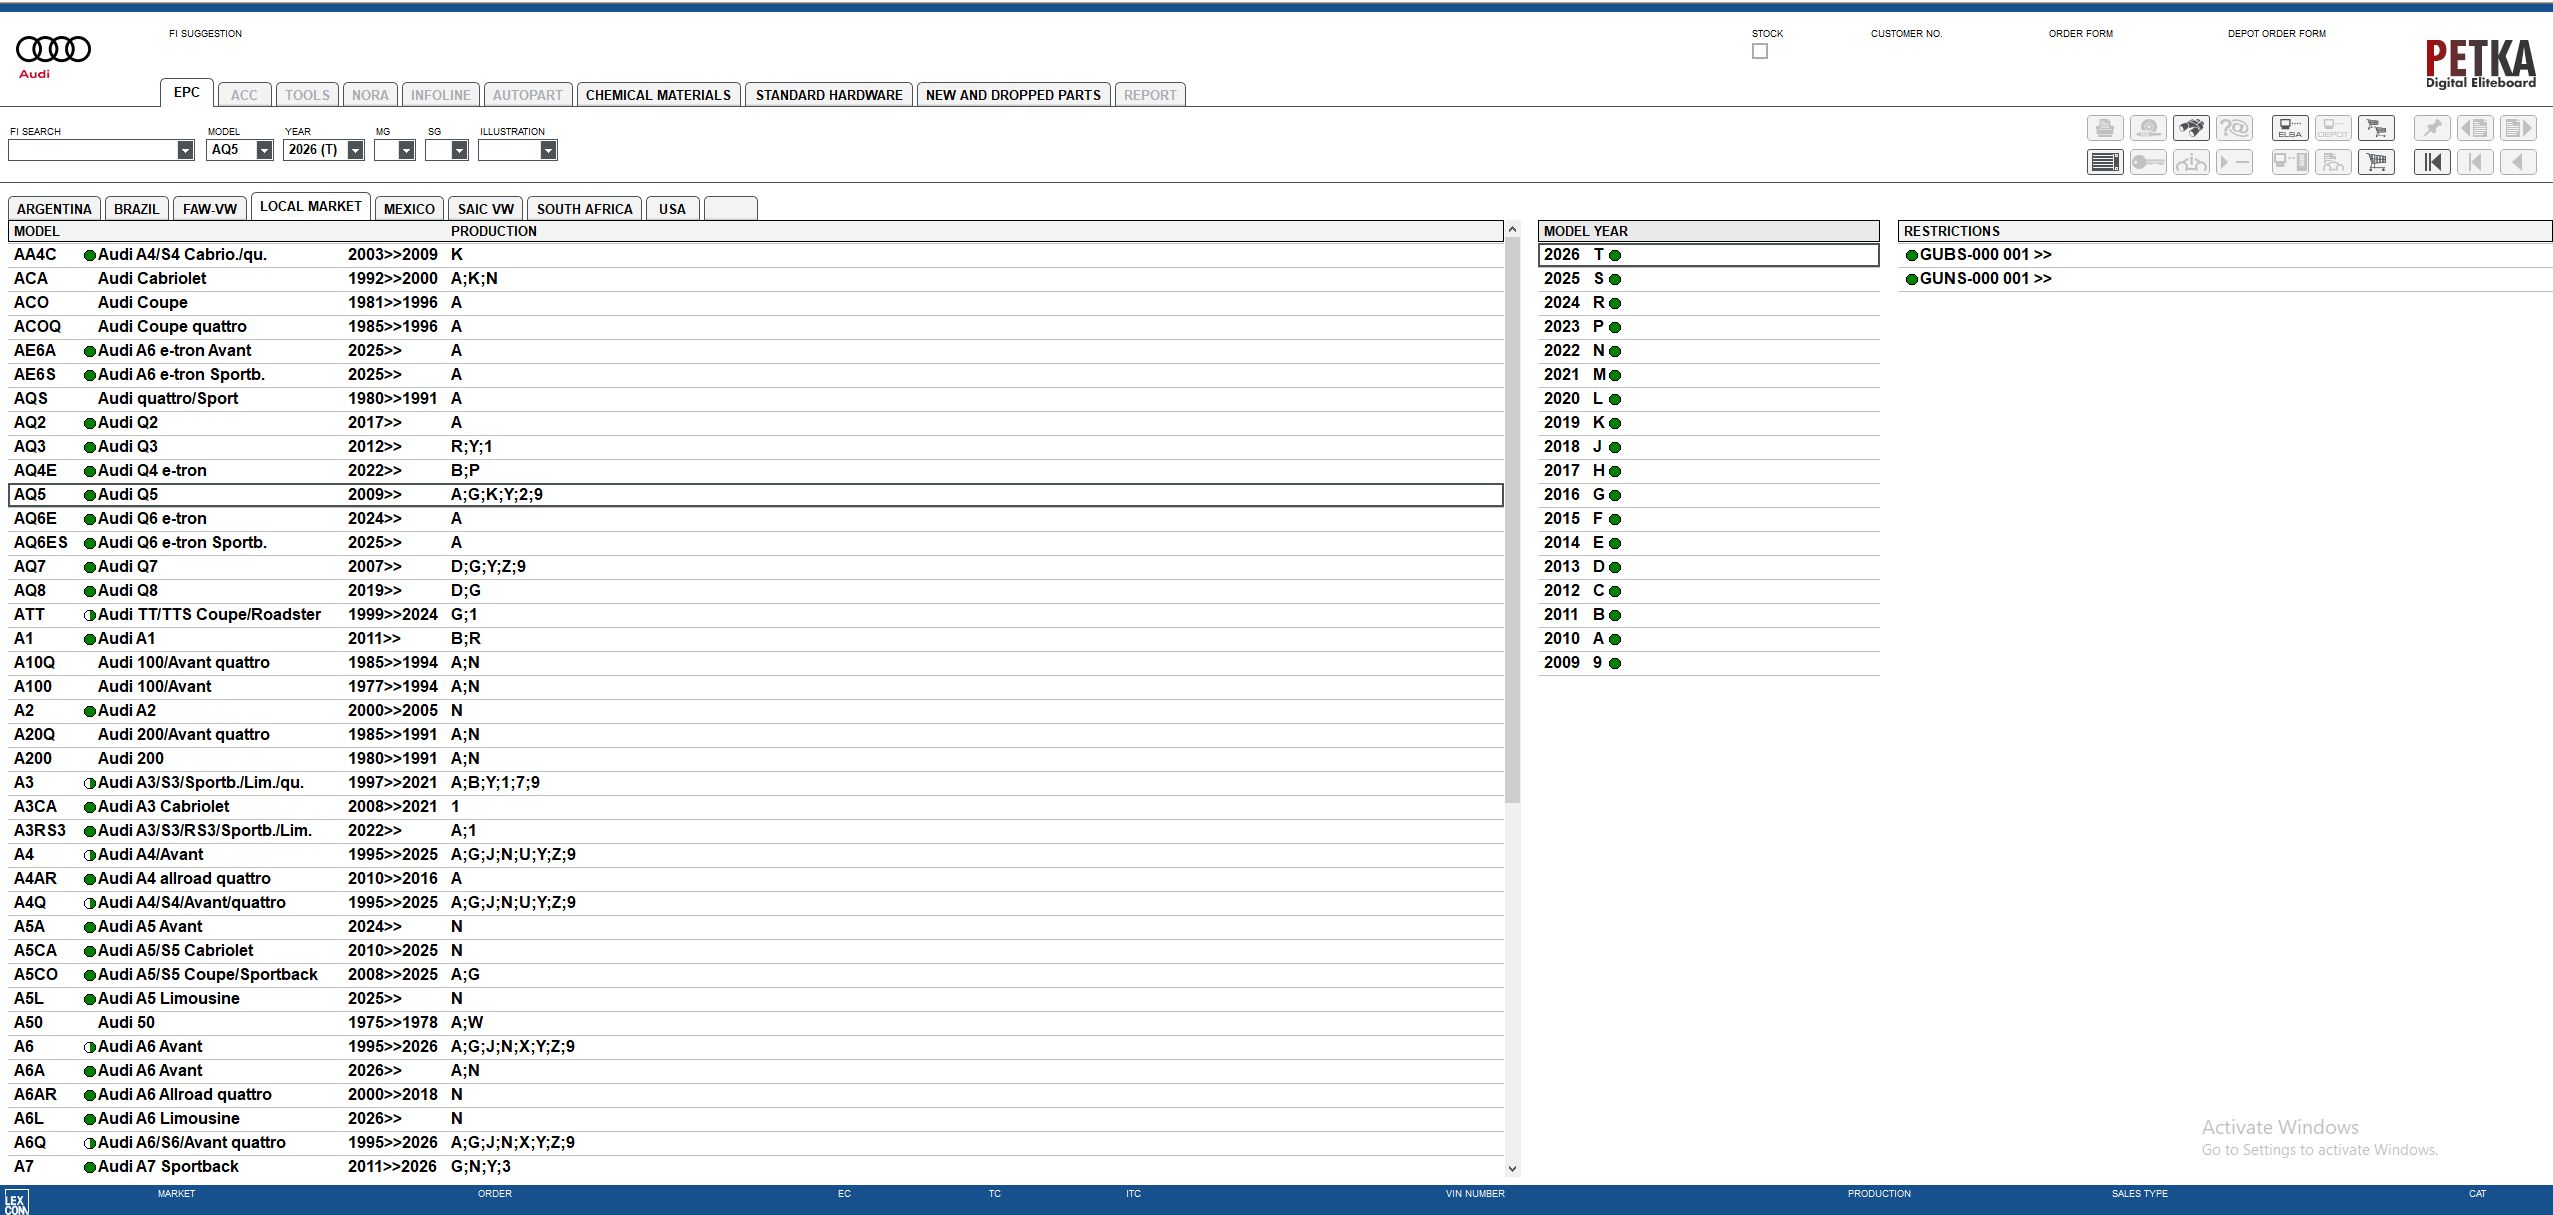
Task: Click the greyed single-bar back arrow icon
Action: 2475,162
